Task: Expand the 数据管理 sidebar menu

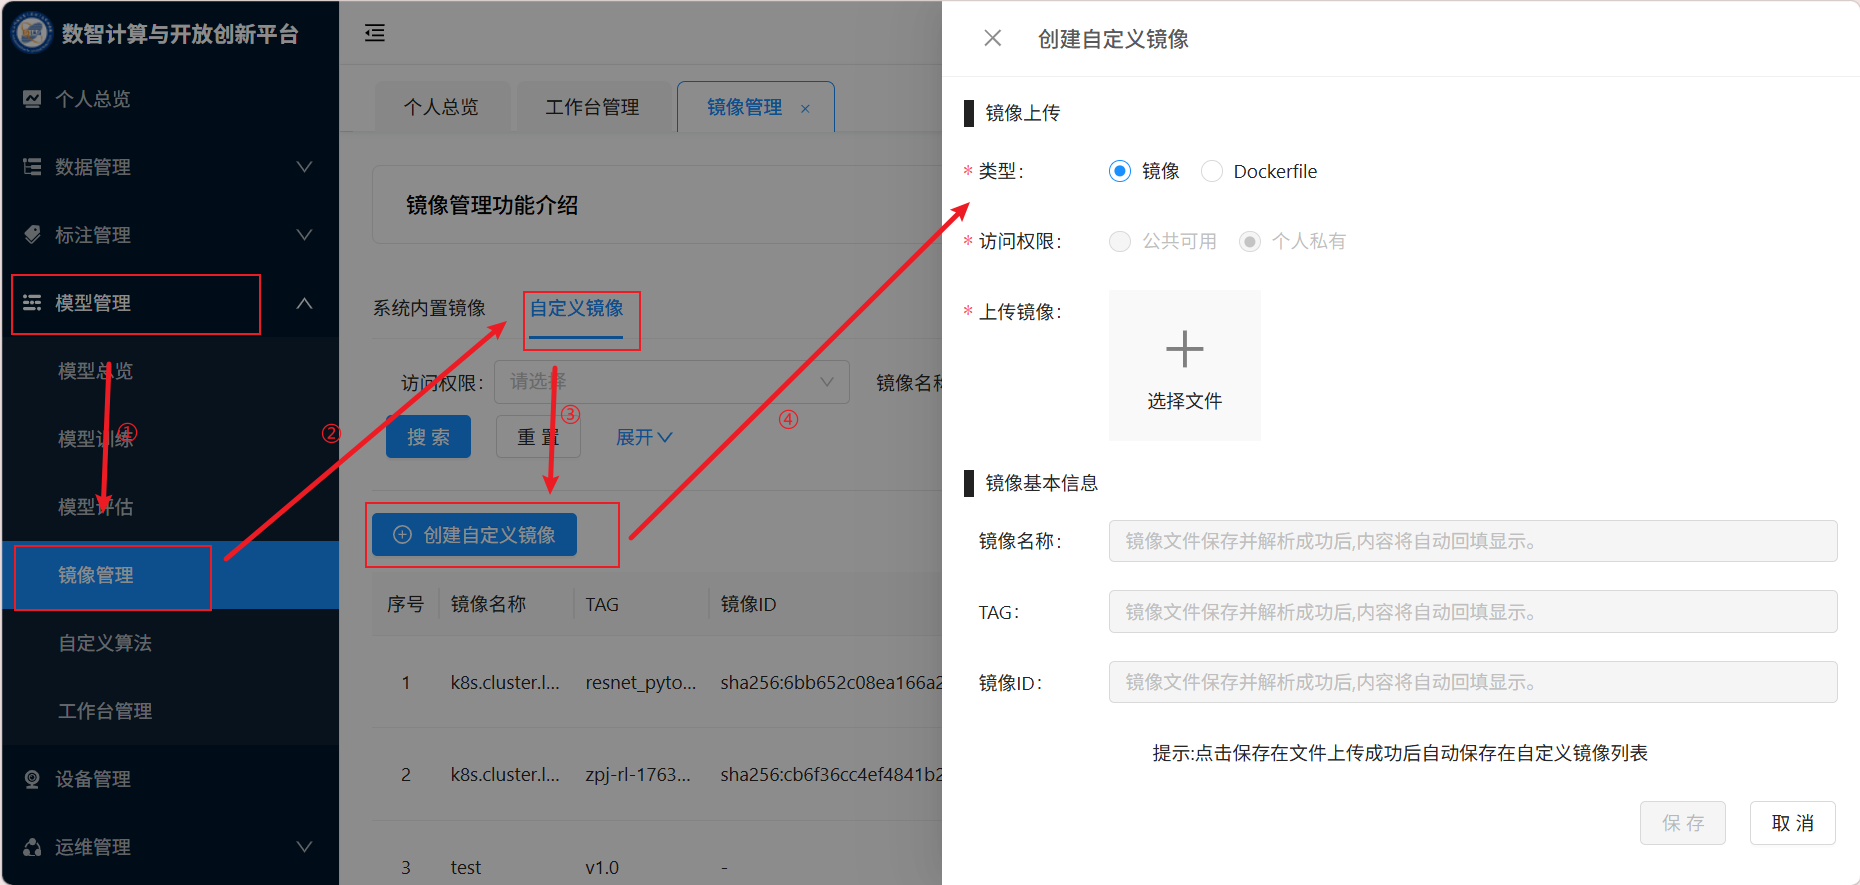Action: pos(304,167)
